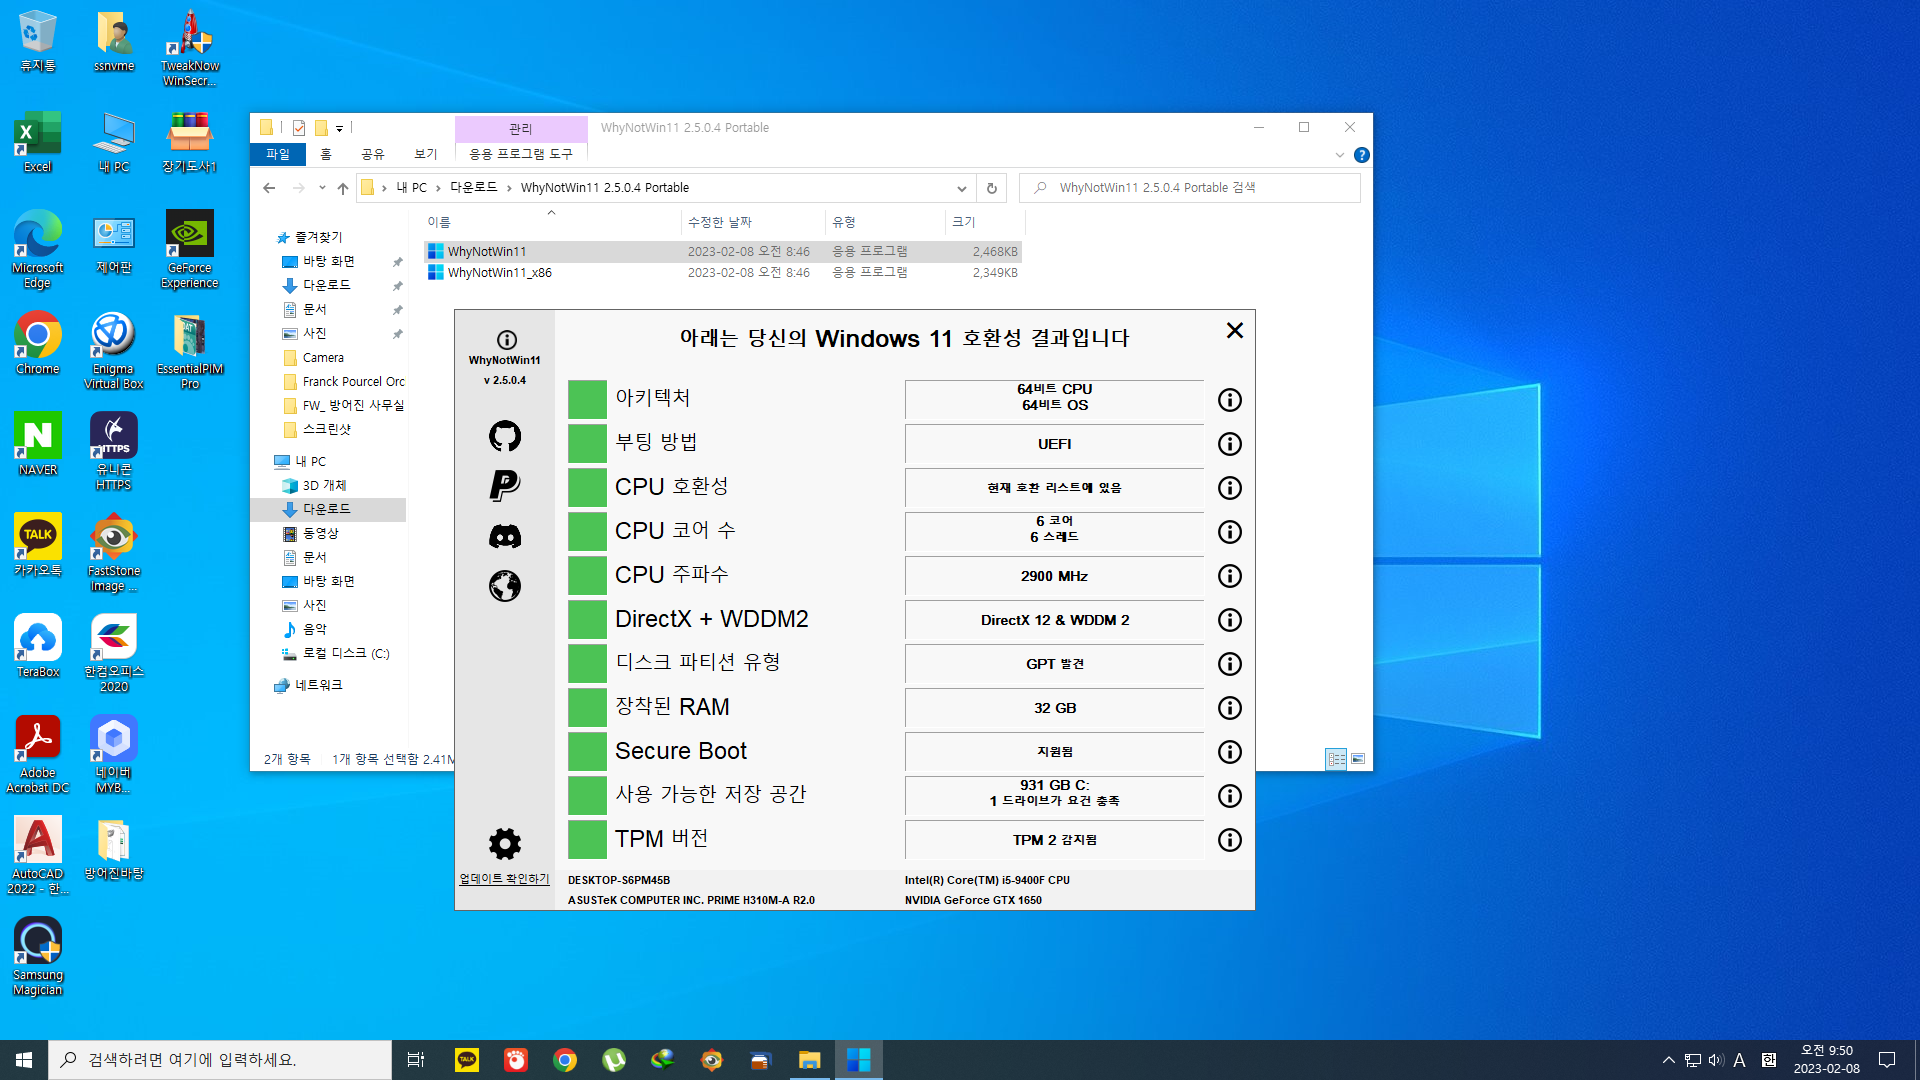Show info for CPU 주파수 row
The height and width of the screenshot is (1080, 1920).
click(x=1230, y=576)
